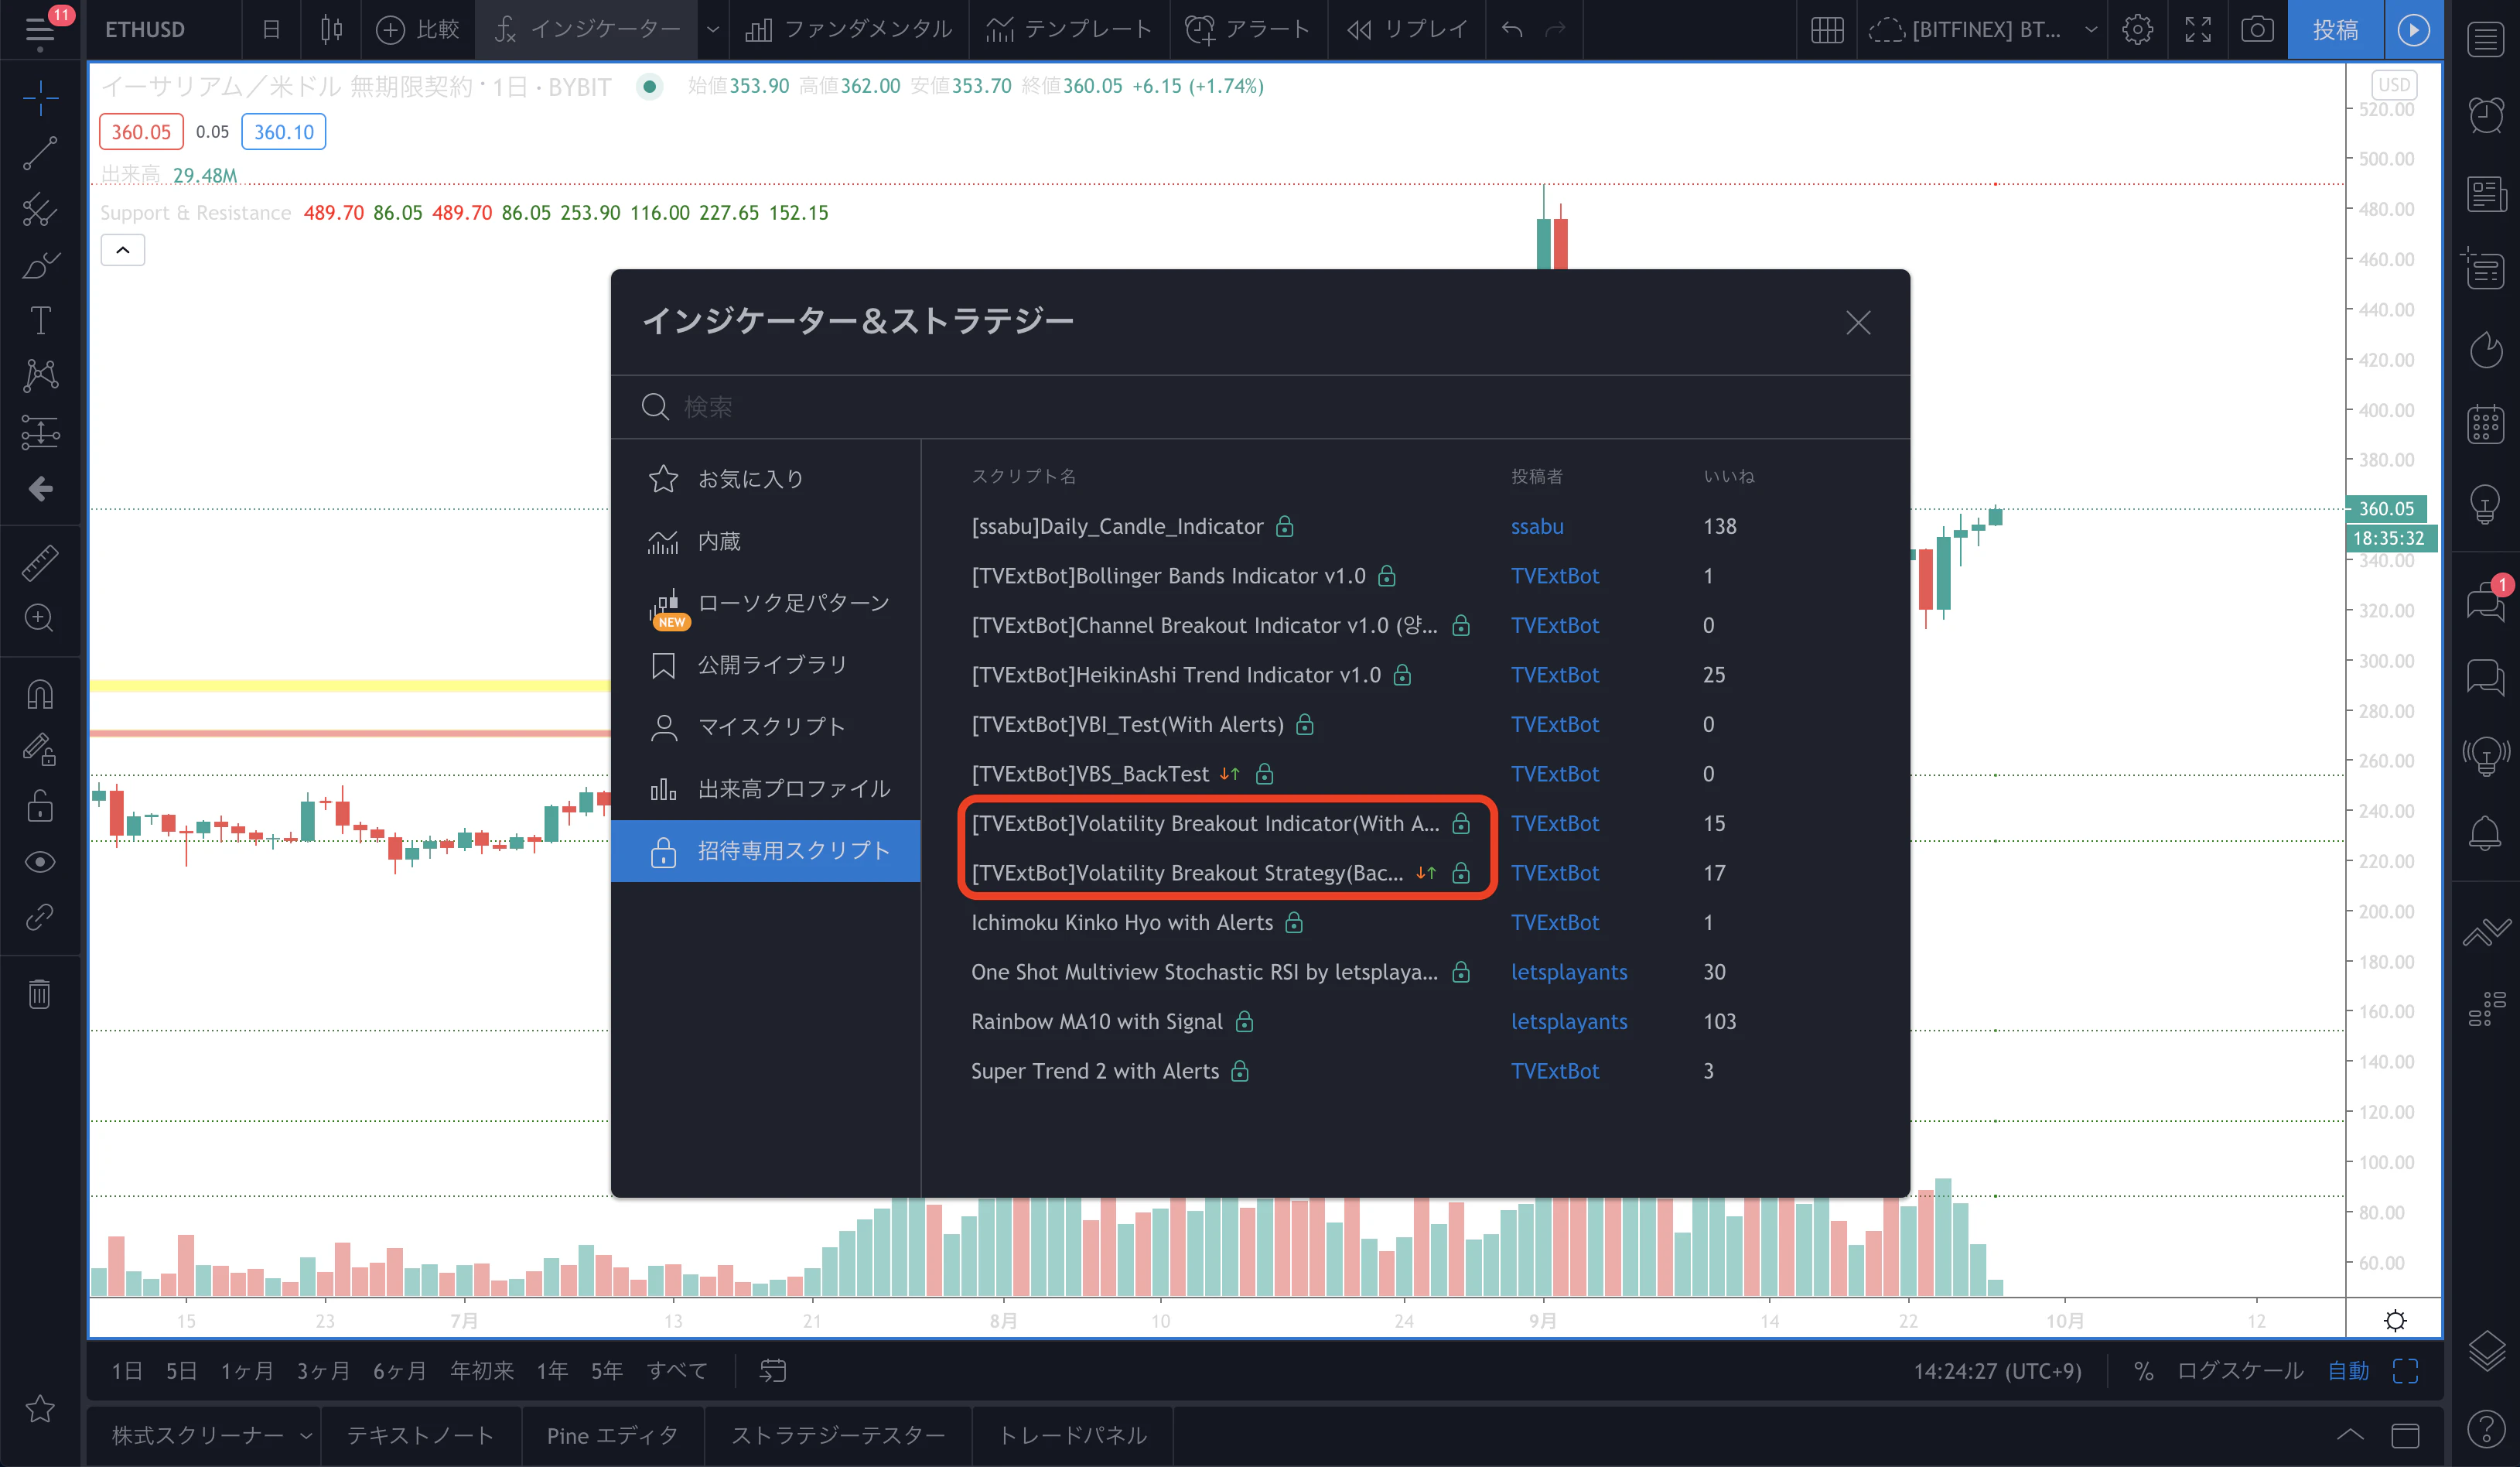Viewport: 2520px width, 1467px height.
Task: Open the 1-day timeframe interval selector
Action: pyautogui.click(x=271, y=29)
